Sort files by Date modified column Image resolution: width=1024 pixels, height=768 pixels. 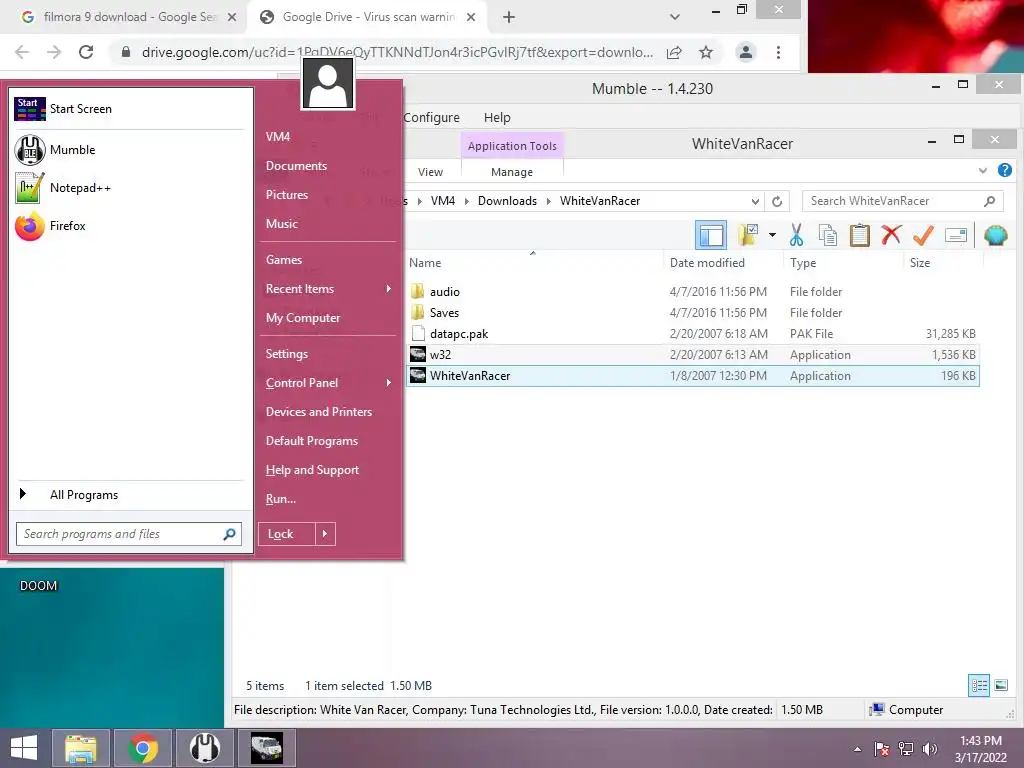[707, 263]
